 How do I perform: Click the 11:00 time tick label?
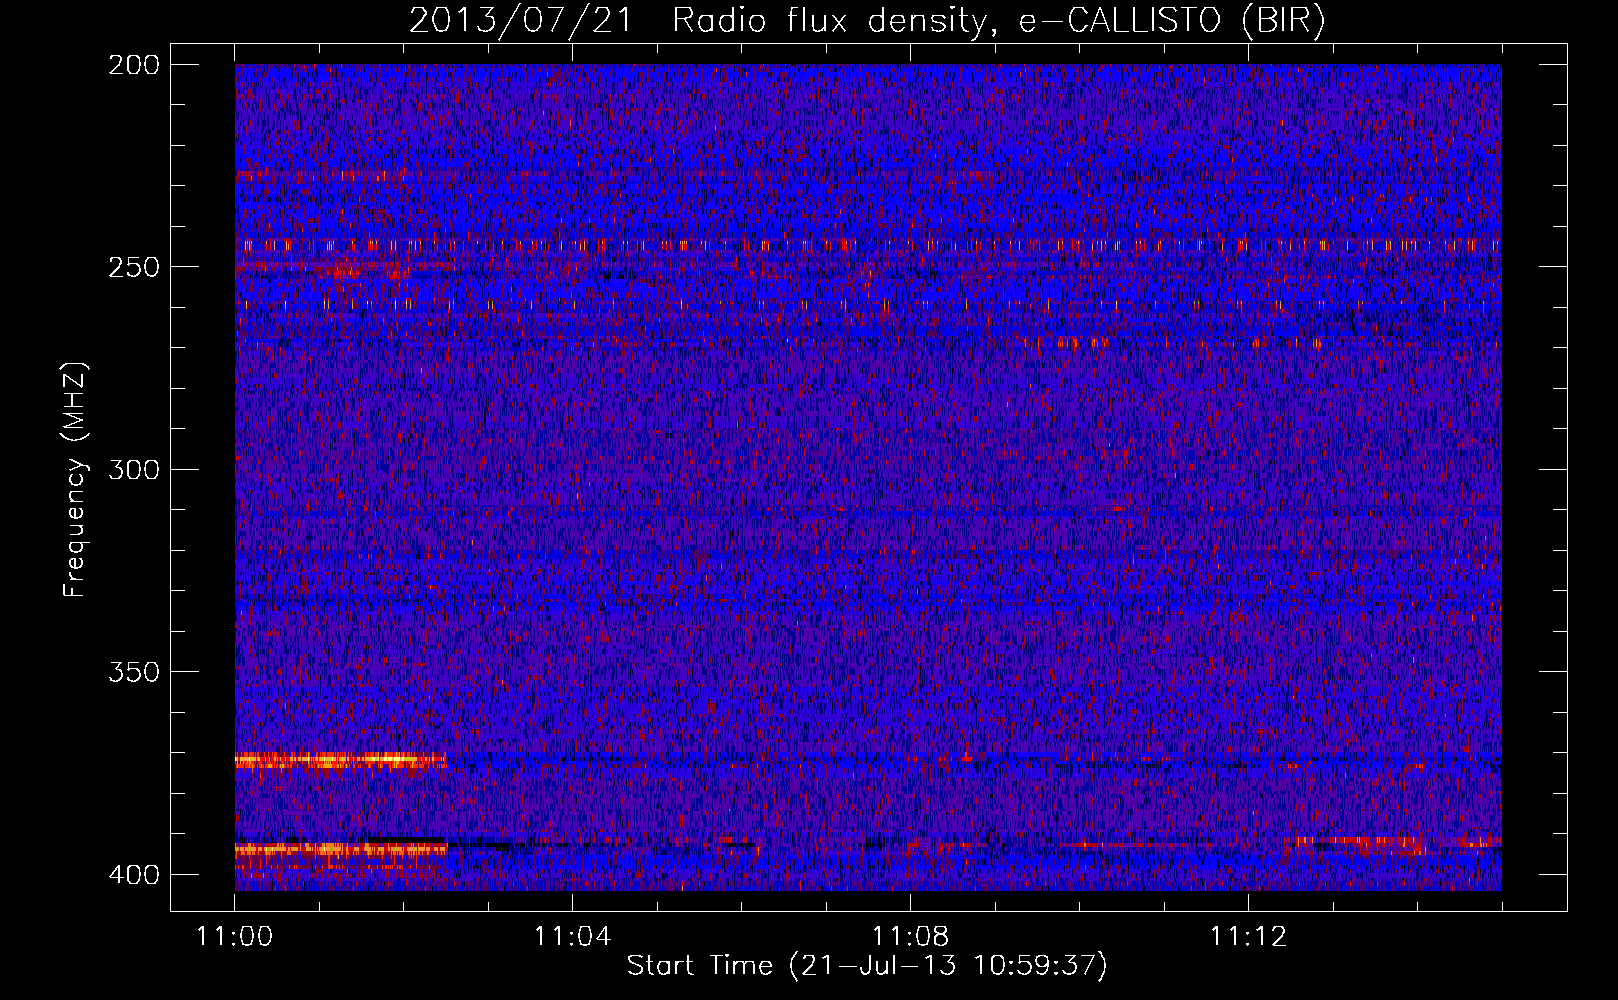235,937
